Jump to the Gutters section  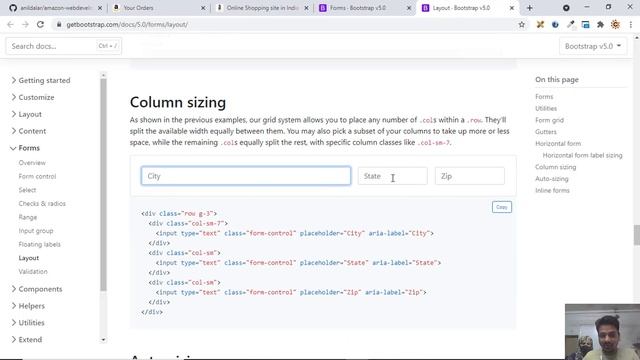click(546, 132)
